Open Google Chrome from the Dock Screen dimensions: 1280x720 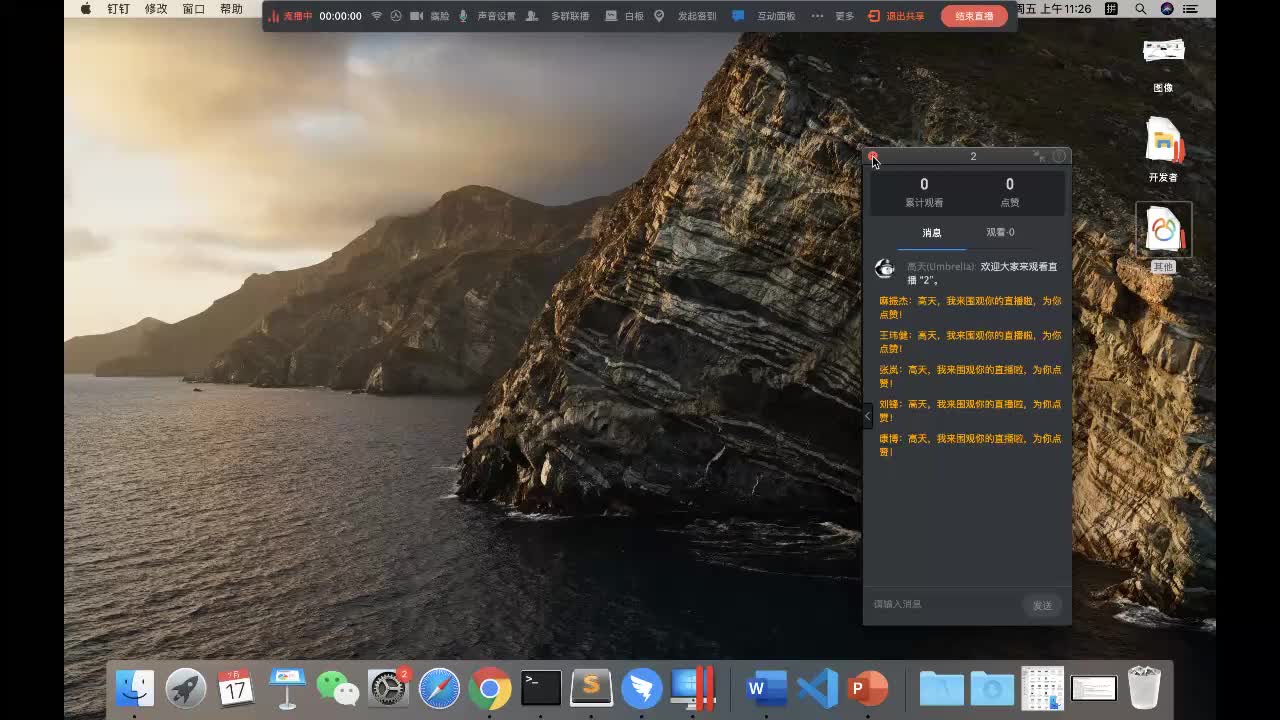(490, 688)
